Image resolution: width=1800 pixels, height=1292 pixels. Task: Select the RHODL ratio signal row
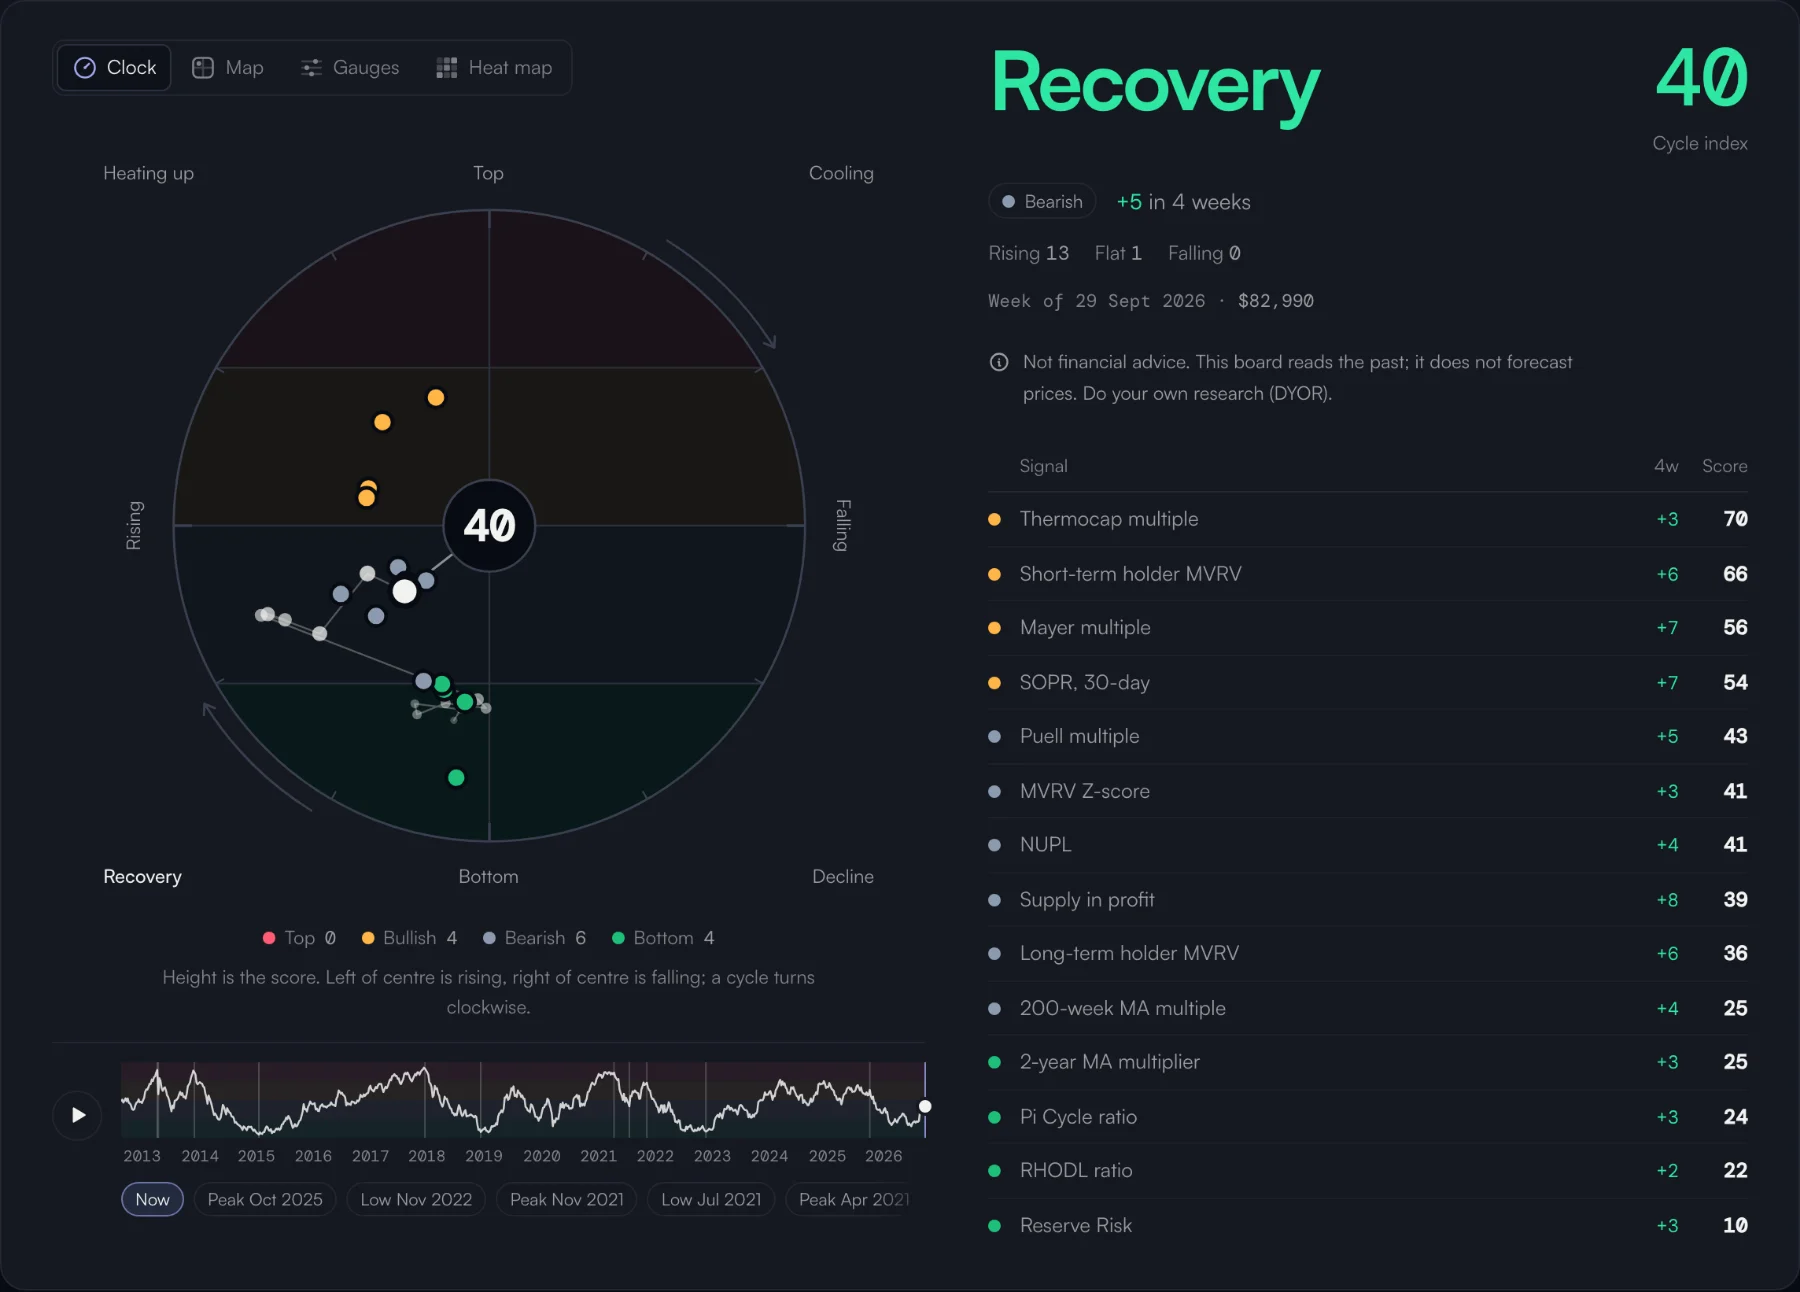point(1367,1170)
